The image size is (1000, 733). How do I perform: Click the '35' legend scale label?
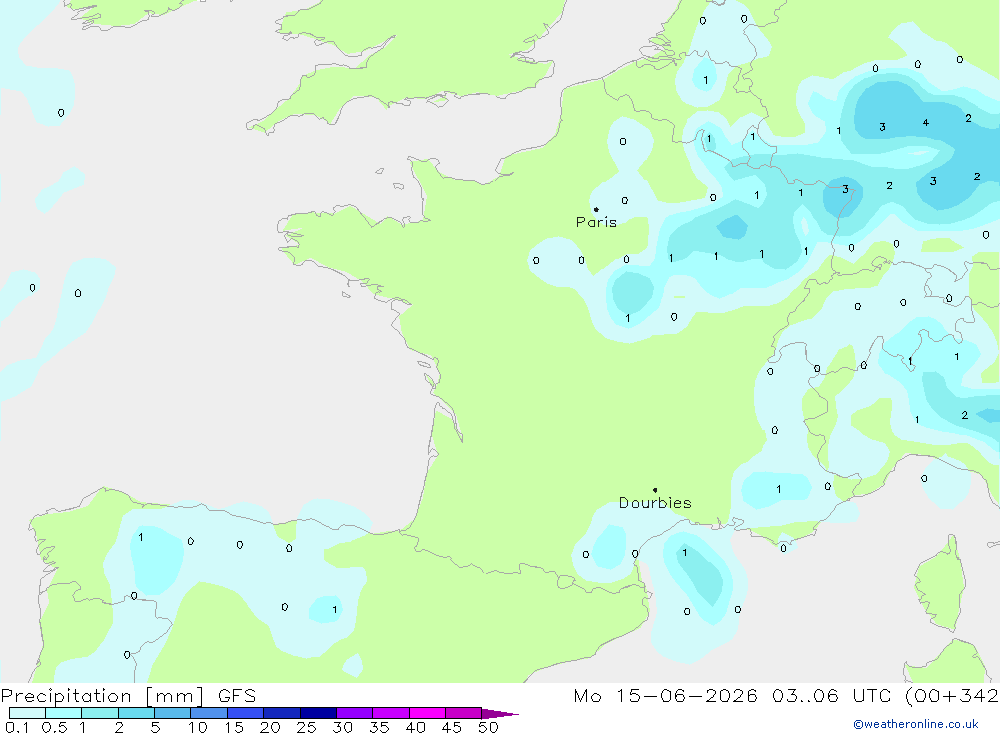(379, 727)
